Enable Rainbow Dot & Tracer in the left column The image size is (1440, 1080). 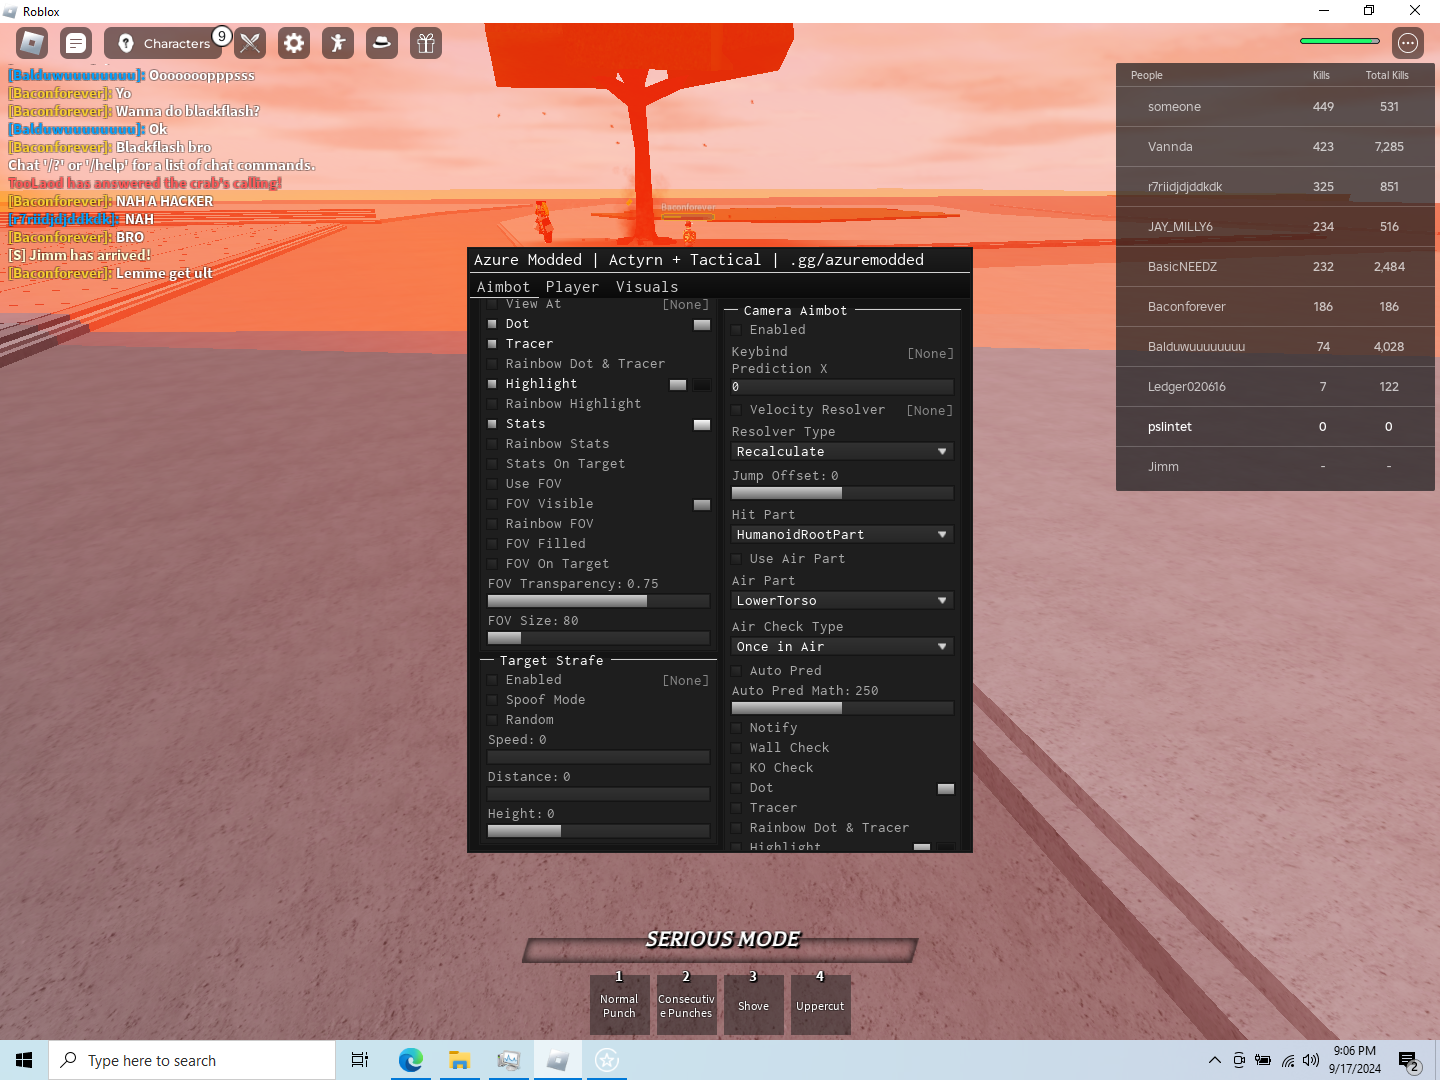coord(492,364)
